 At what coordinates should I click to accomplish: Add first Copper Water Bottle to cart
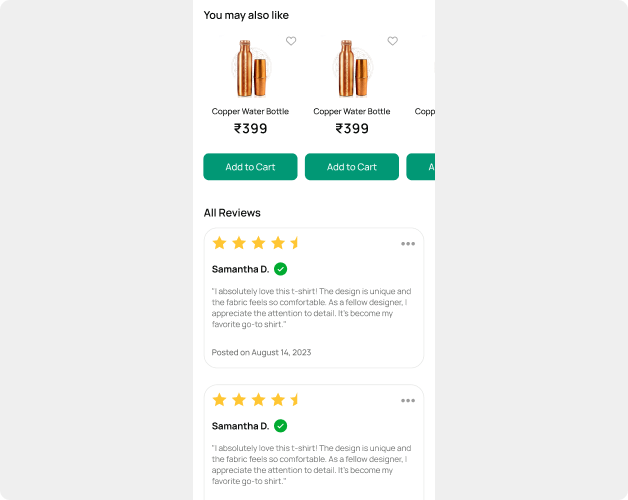click(x=250, y=167)
